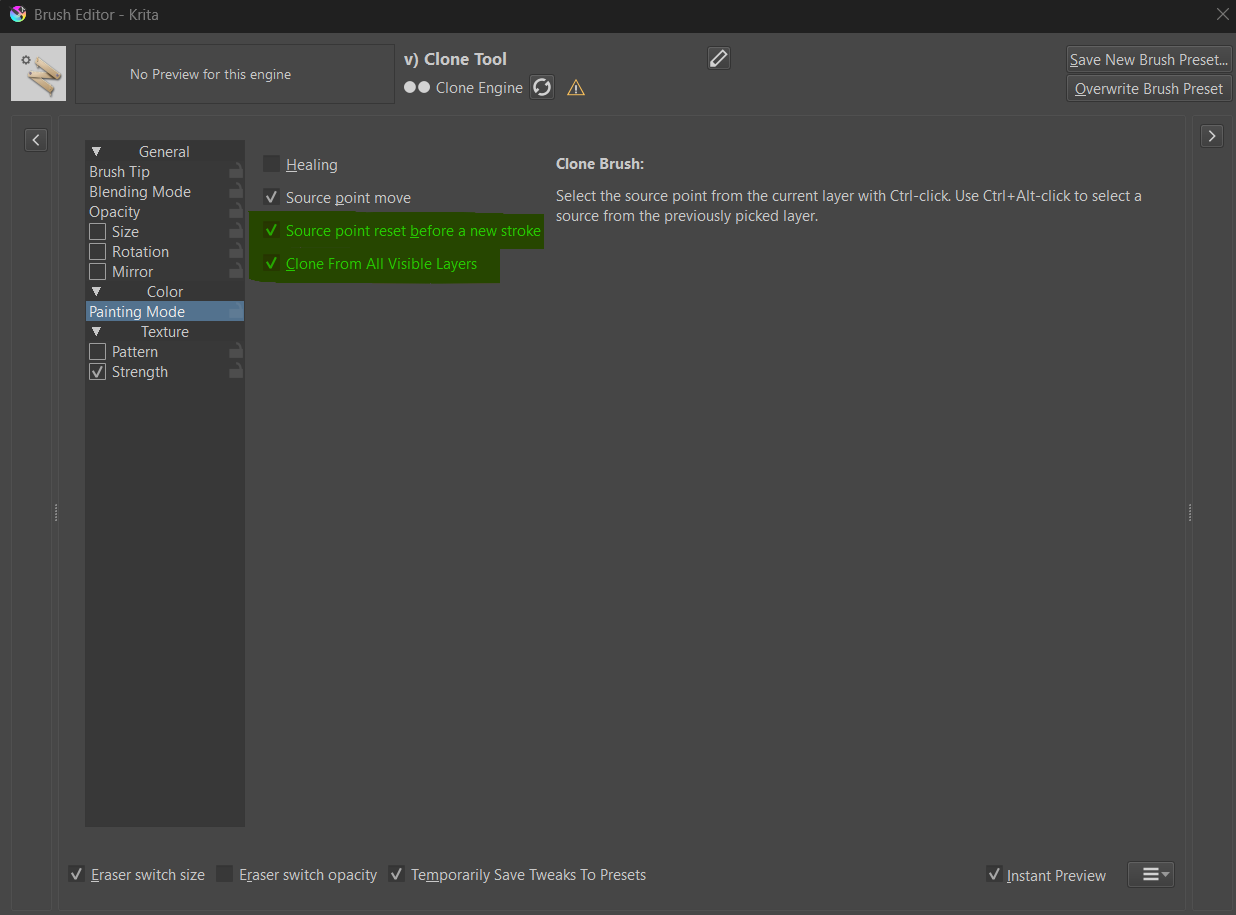This screenshot has width=1236, height=915.
Task: Click the Clone Tool brush preset thumbnail
Action: (39, 74)
